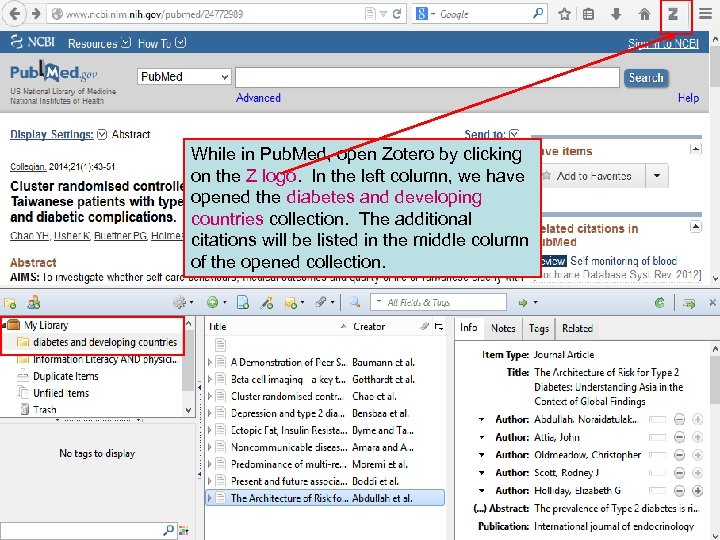Click the PubMed search input field
The width and height of the screenshot is (720, 540).
click(x=427, y=78)
